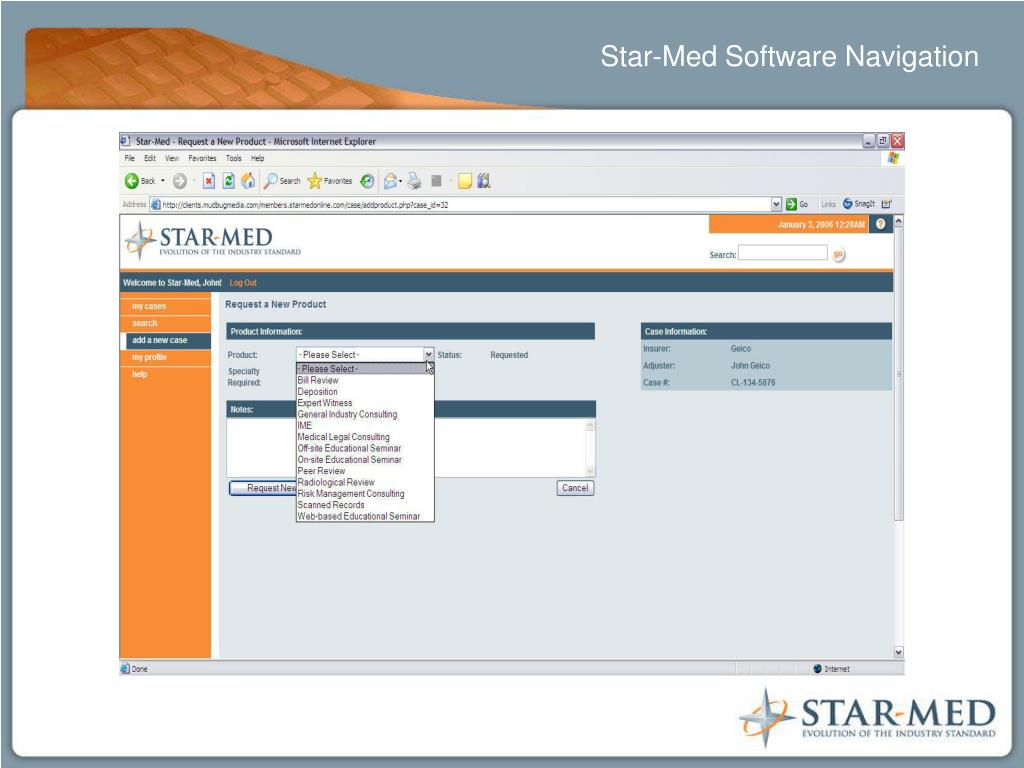This screenshot has width=1024, height=768.
Task: Click inside the Star-Med Search field
Action: pos(783,254)
